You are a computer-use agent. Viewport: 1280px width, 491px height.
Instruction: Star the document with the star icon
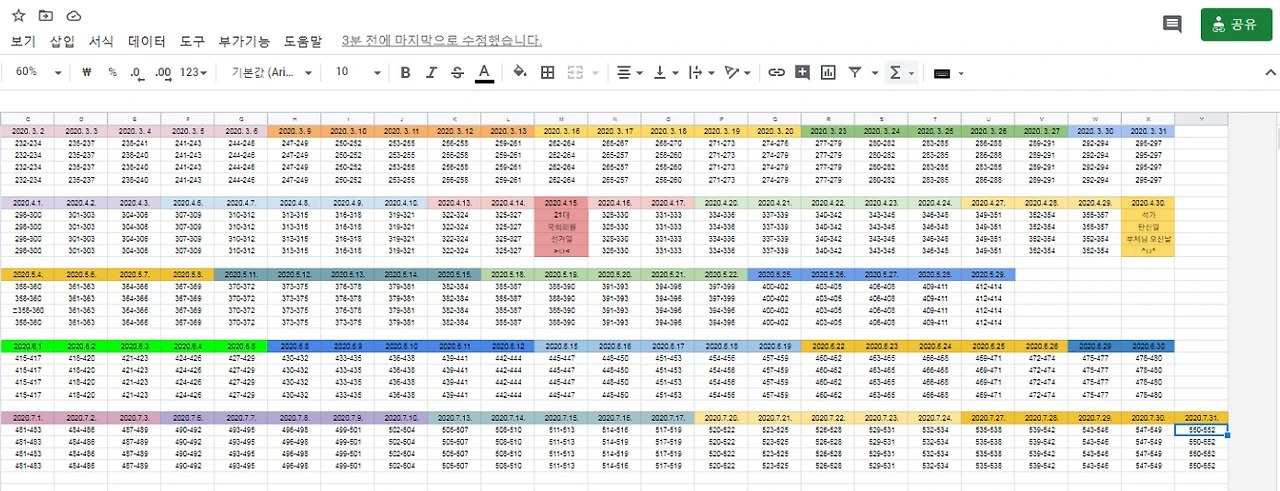18,16
